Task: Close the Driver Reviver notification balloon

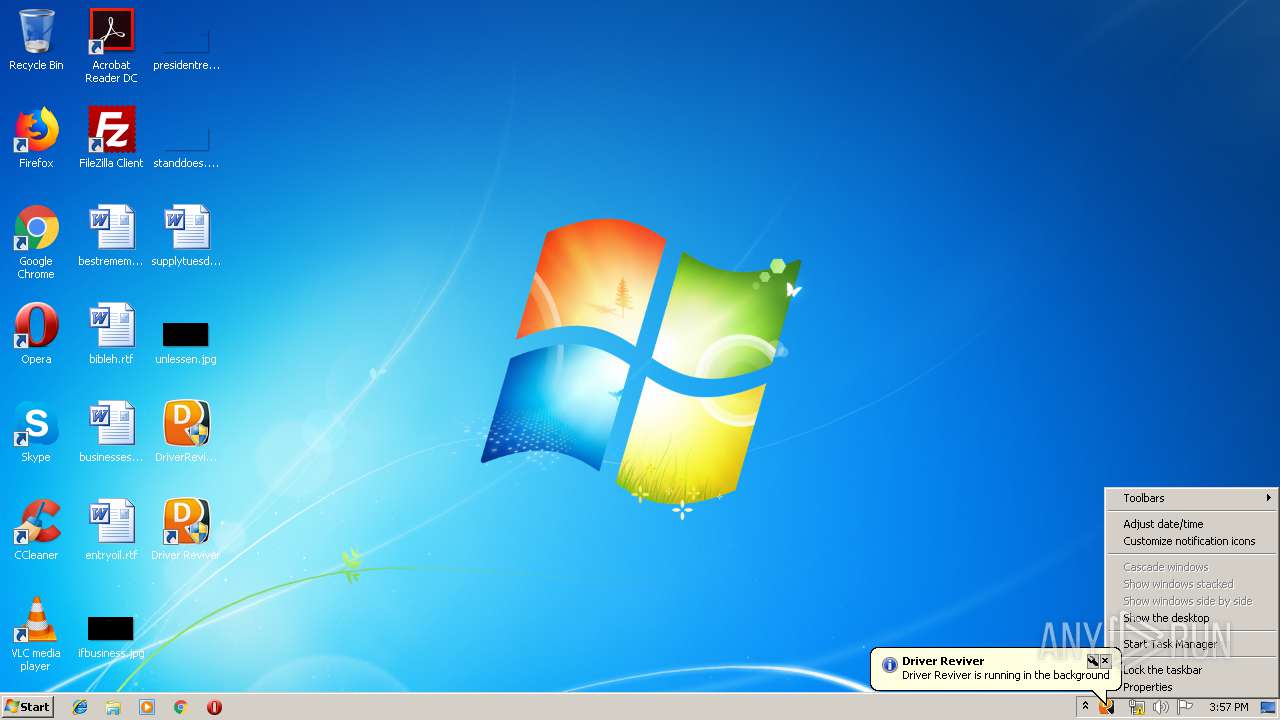Action: [1105, 661]
